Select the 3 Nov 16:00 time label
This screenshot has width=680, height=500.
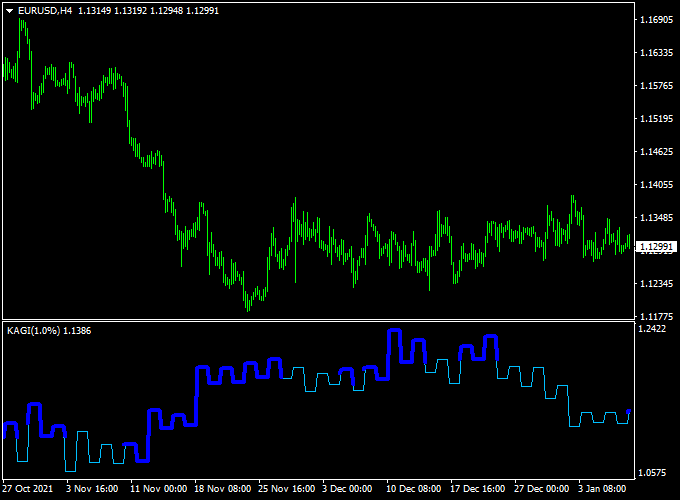(x=94, y=489)
